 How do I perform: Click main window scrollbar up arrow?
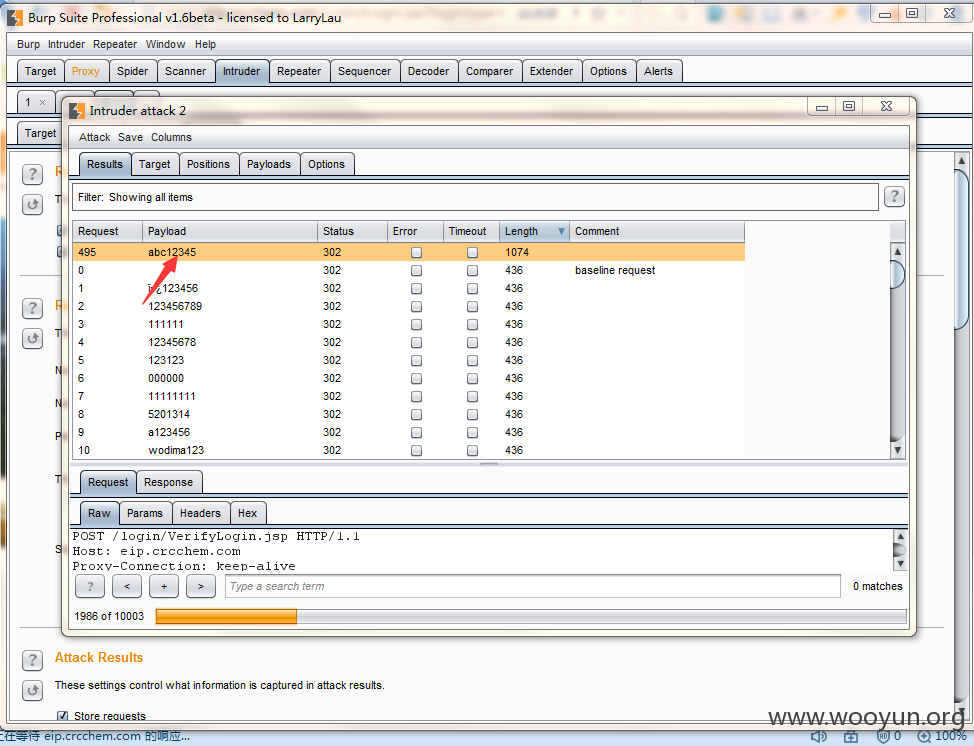[x=962, y=161]
